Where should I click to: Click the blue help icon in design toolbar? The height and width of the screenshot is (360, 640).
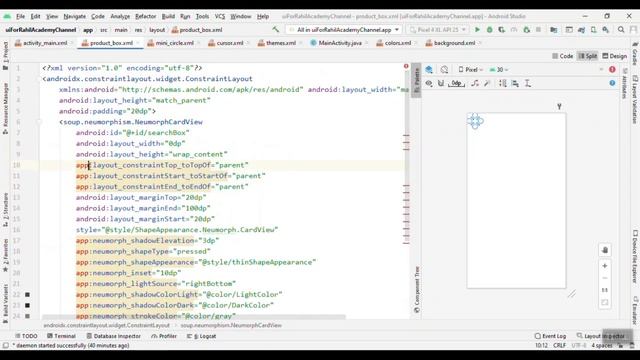pyautogui.click(x=612, y=83)
